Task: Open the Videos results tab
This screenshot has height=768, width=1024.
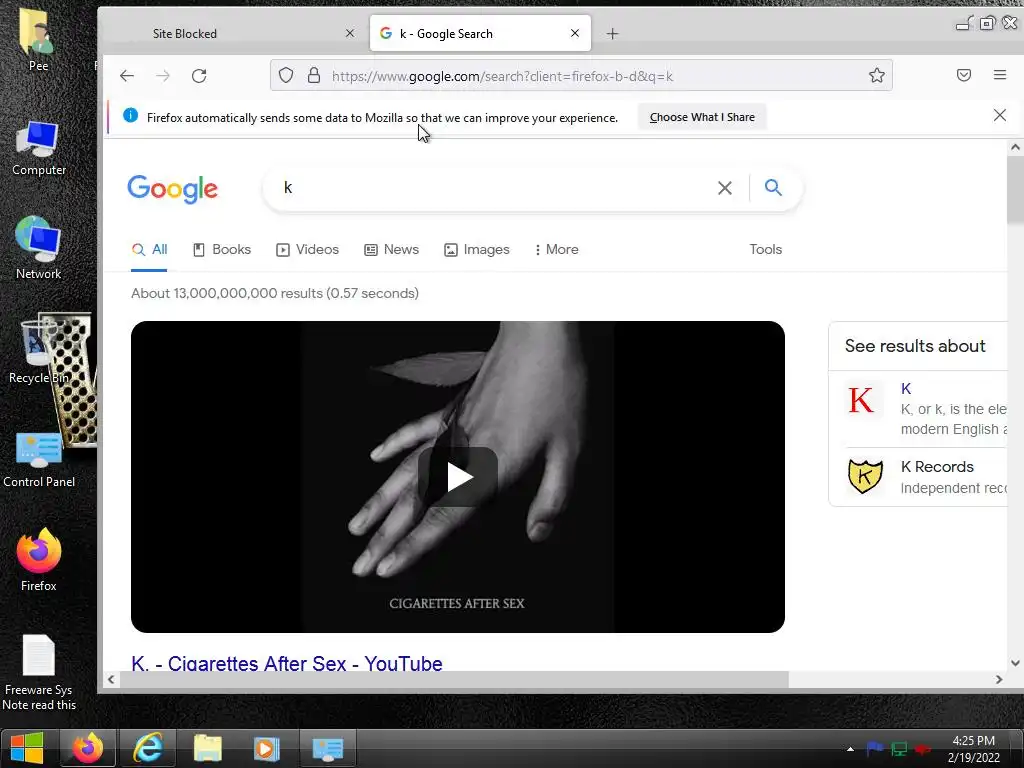Action: click(x=308, y=249)
